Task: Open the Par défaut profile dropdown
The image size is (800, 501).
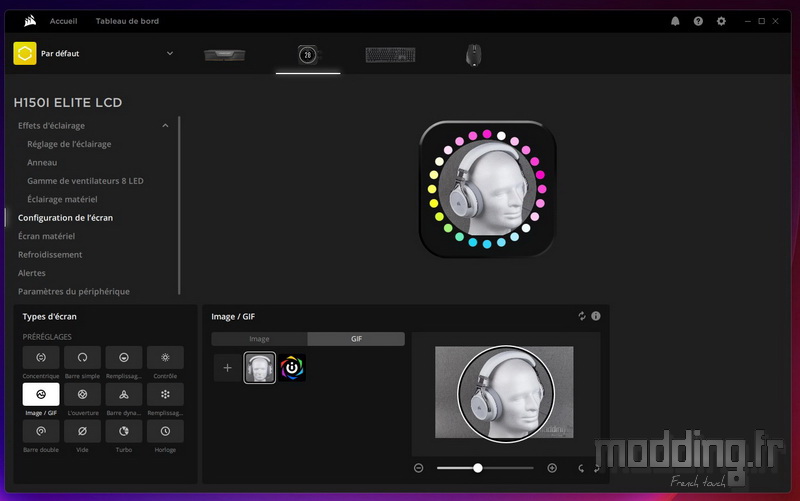Action: click(170, 53)
